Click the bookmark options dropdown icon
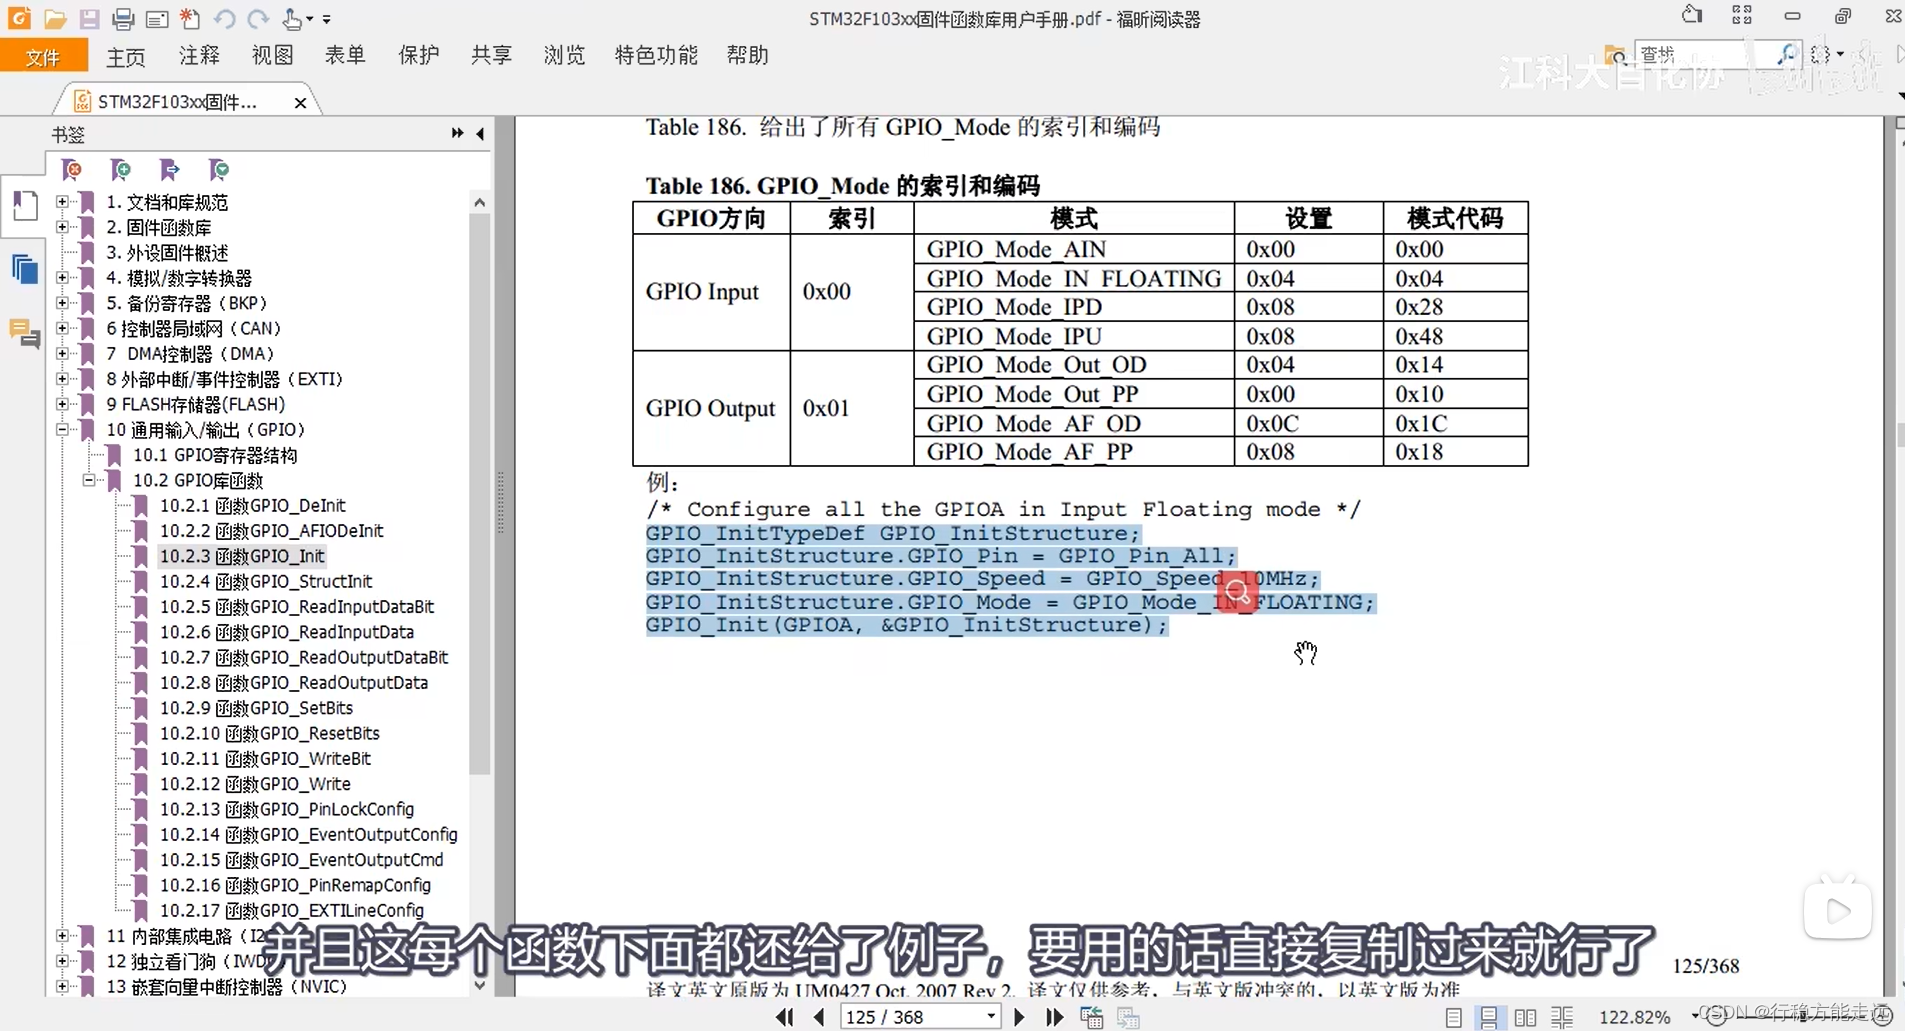This screenshot has width=1905, height=1031. tap(218, 170)
